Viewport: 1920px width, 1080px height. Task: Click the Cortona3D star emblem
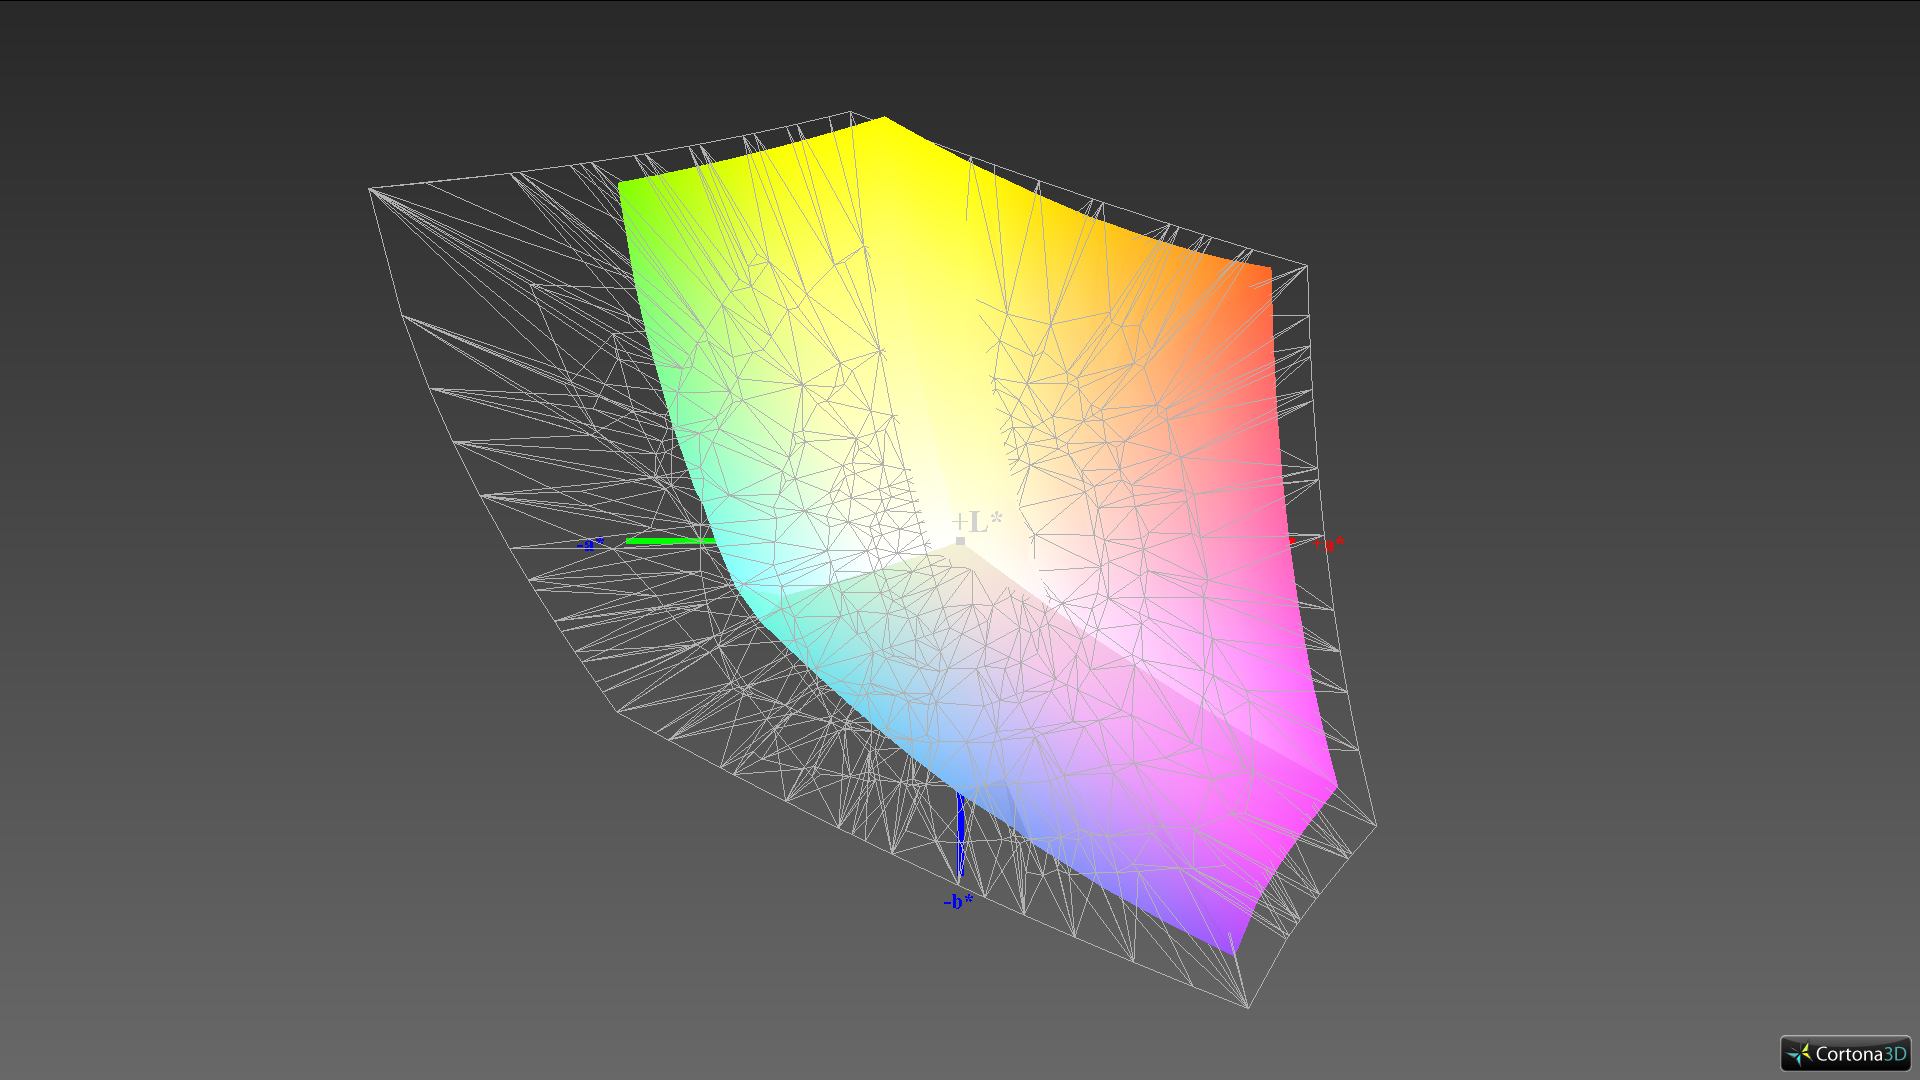(1799, 1054)
